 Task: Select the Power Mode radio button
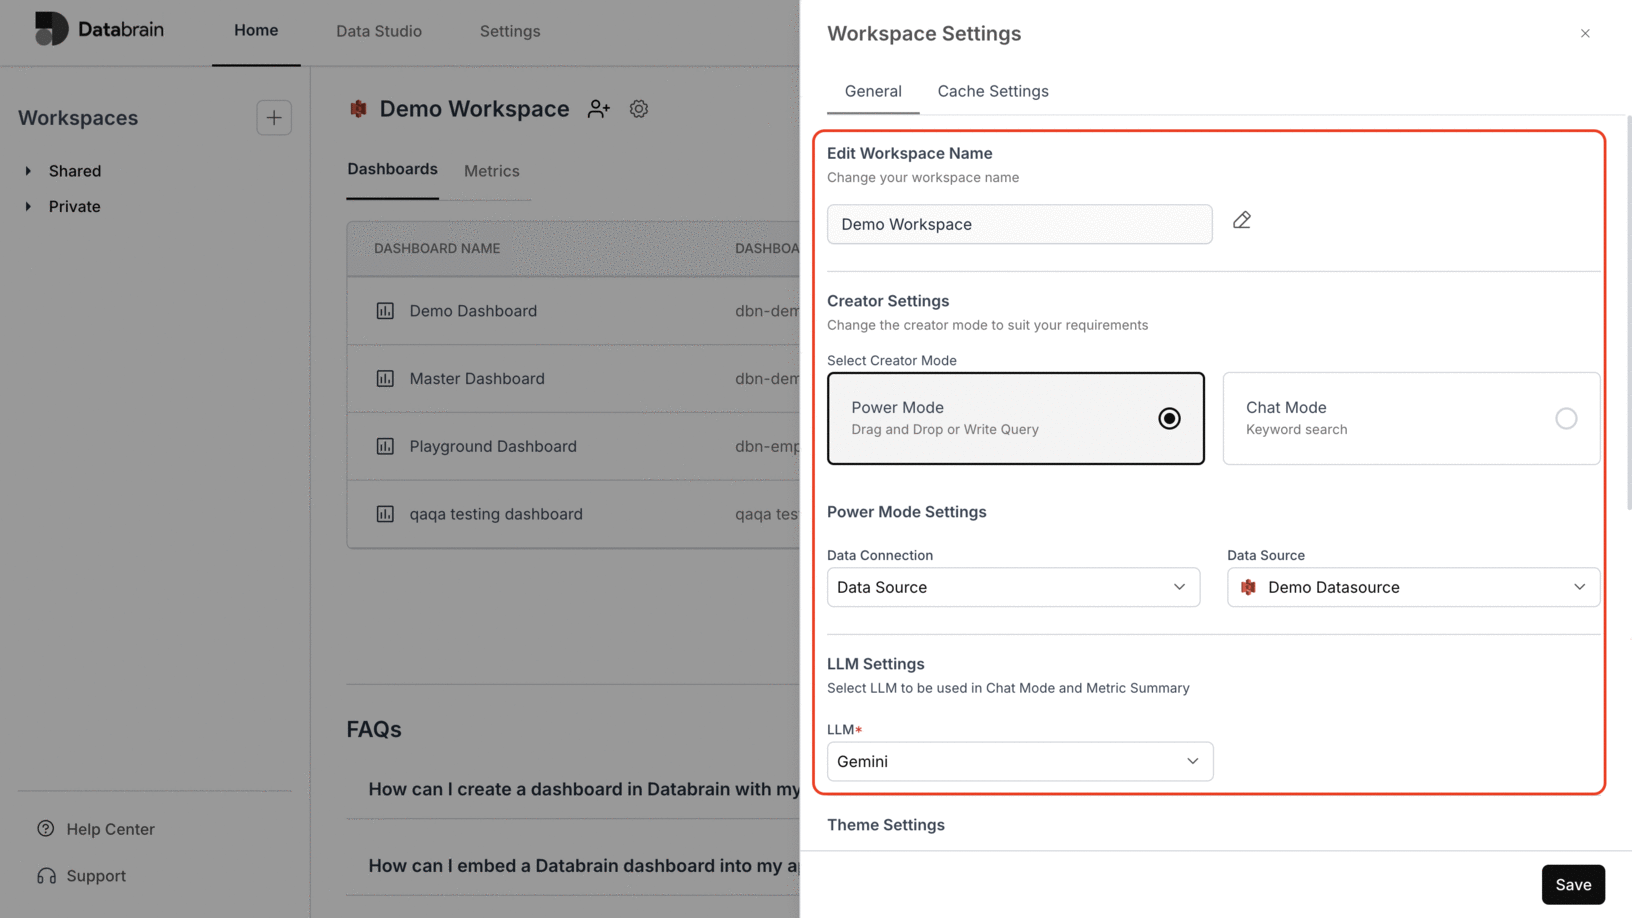(1169, 418)
